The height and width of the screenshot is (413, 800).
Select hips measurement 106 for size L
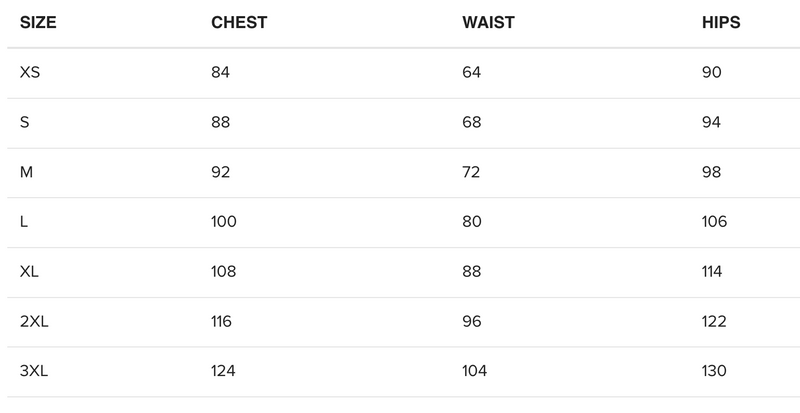point(715,222)
